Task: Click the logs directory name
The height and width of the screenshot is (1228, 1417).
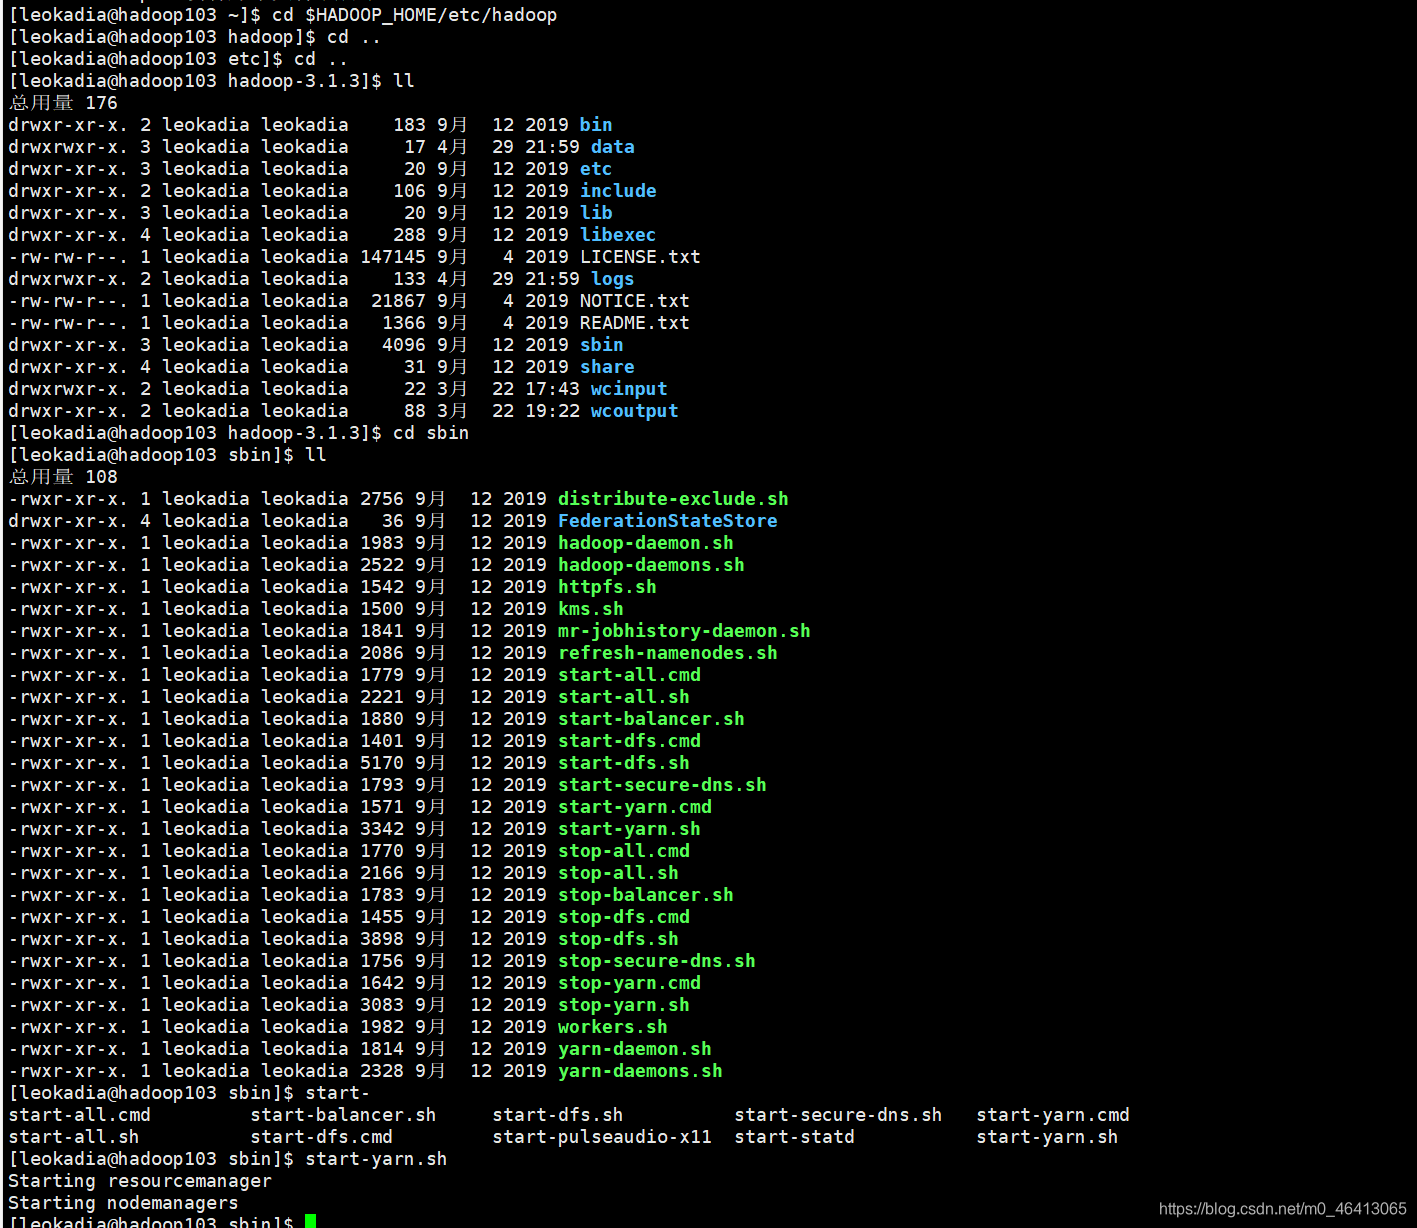Action: [613, 279]
